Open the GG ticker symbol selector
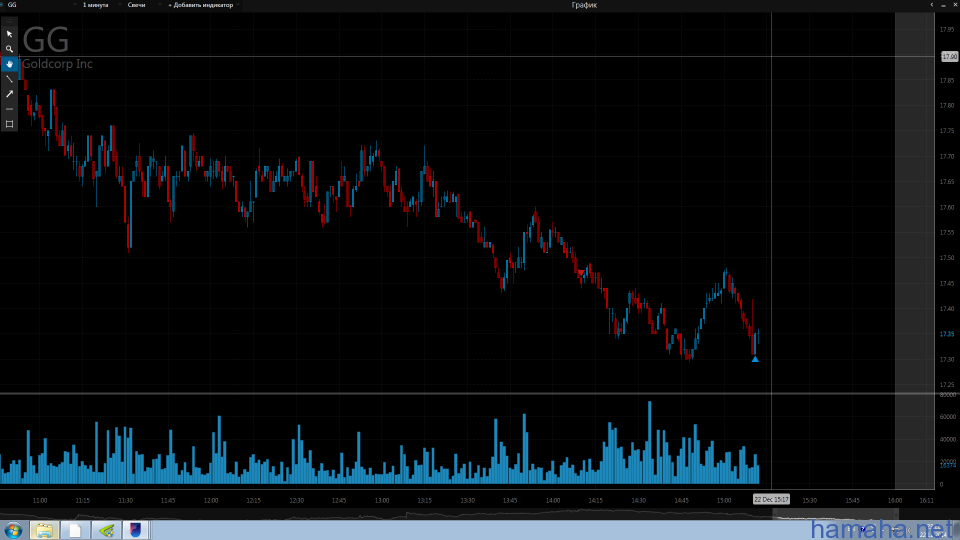960x540 pixels. [x=12, y=5]
